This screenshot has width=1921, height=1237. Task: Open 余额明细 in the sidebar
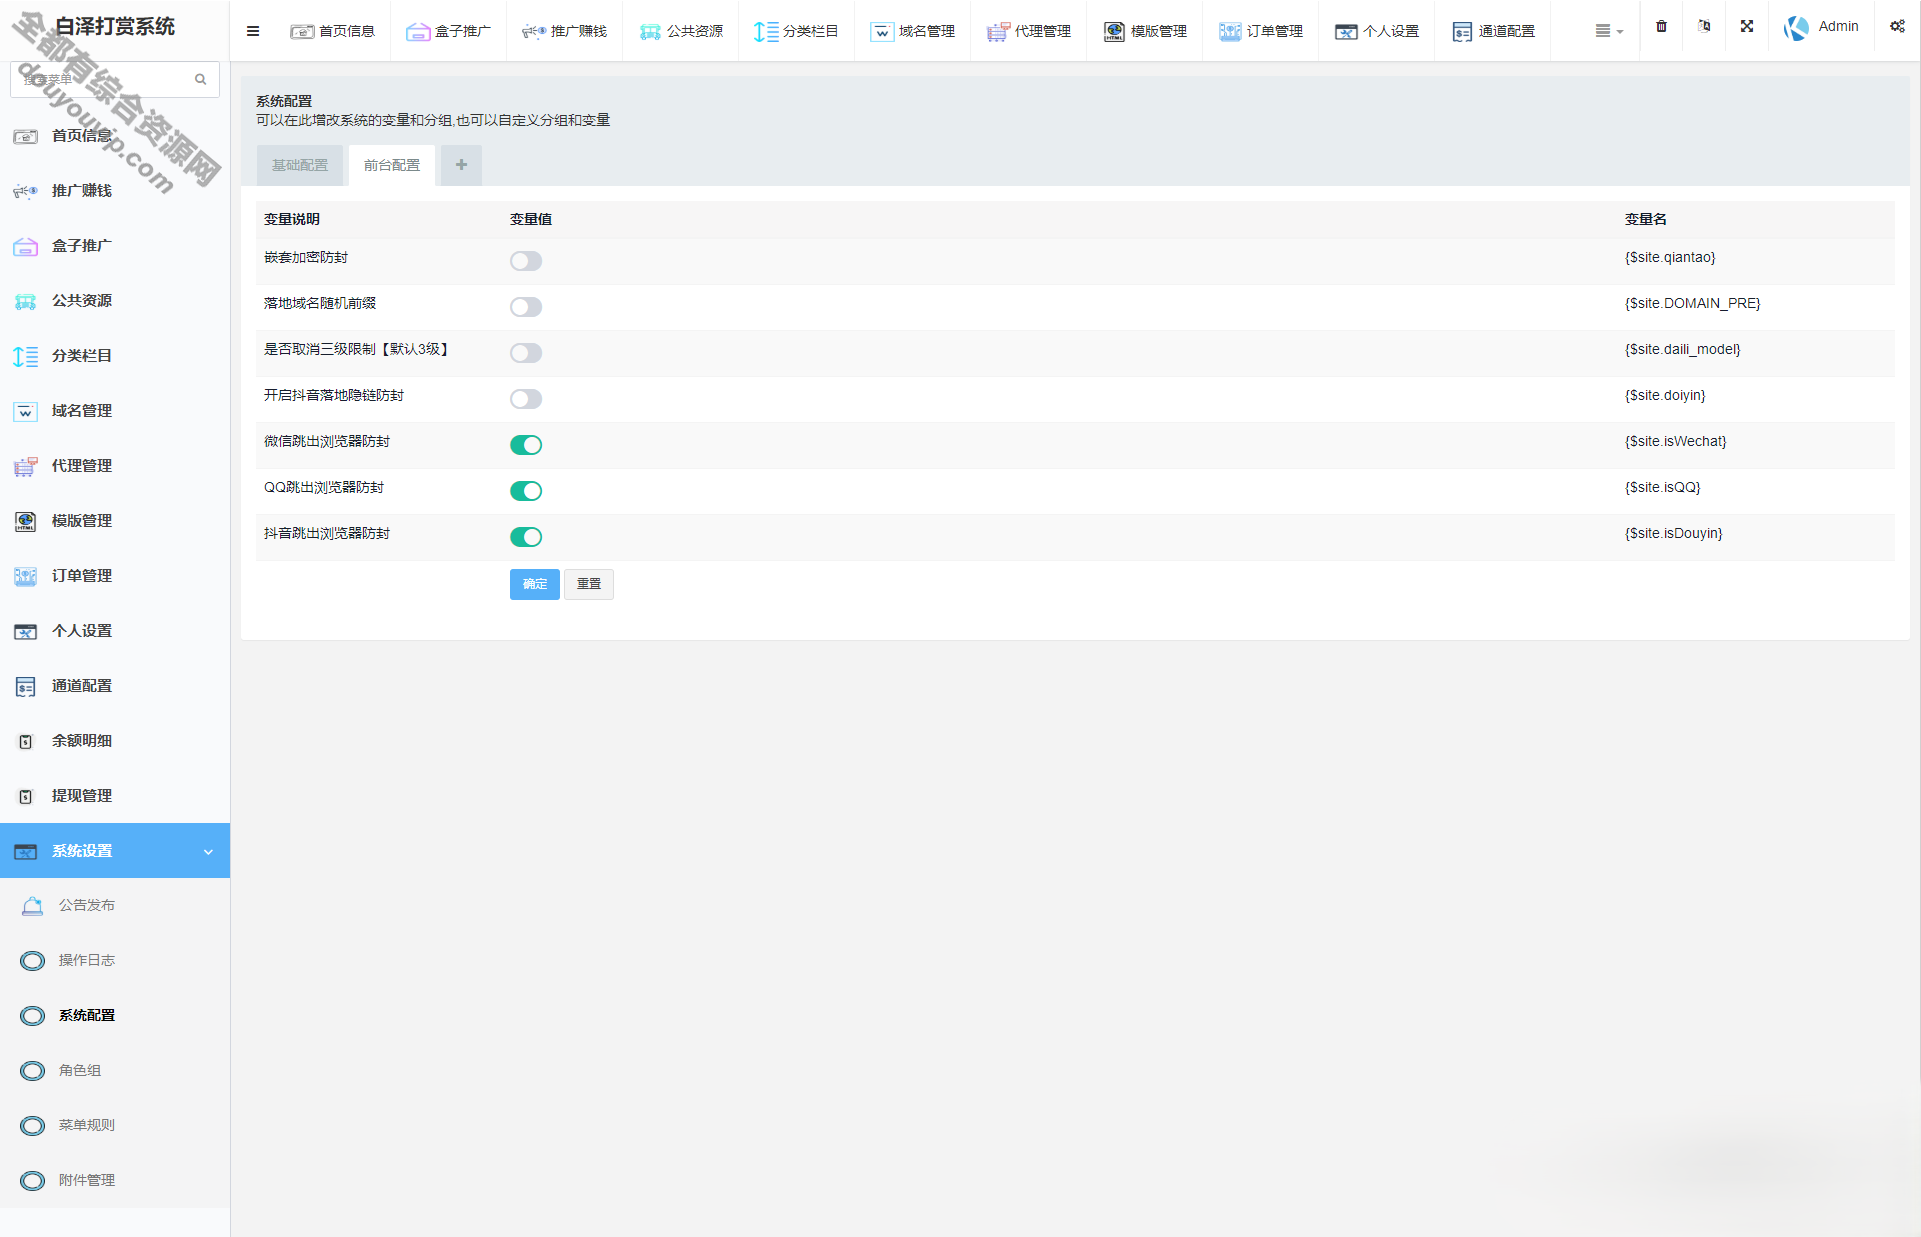point(115,741)
